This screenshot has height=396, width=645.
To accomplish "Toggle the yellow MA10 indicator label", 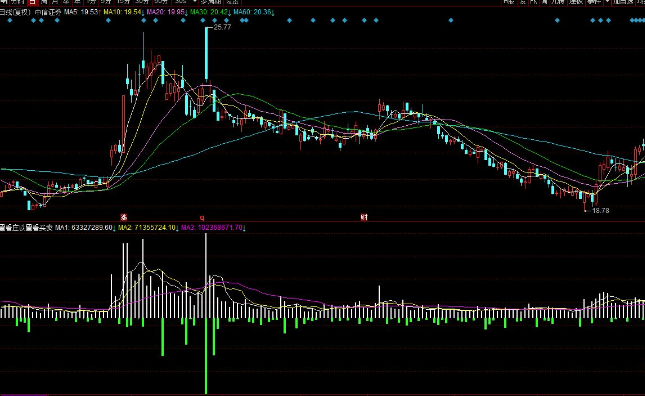I will 123,12.
